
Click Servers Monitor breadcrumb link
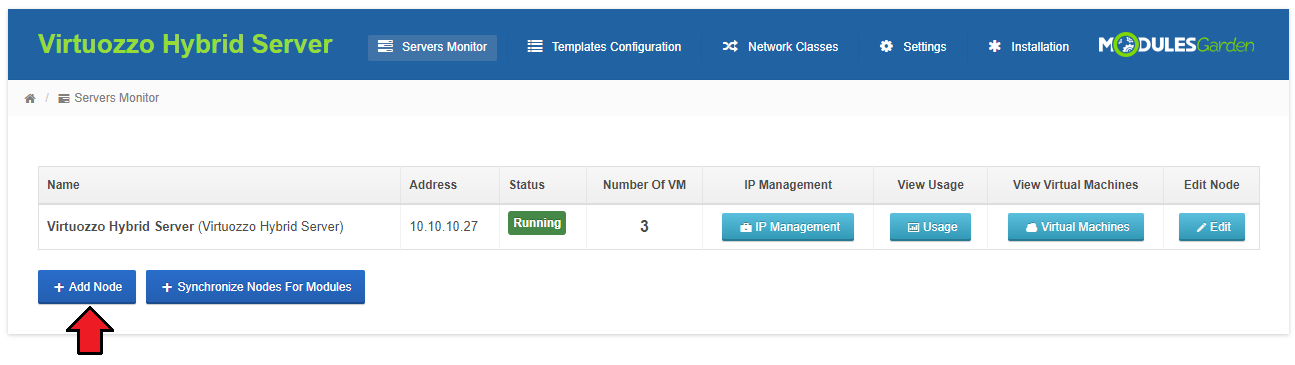click(109, 98)
